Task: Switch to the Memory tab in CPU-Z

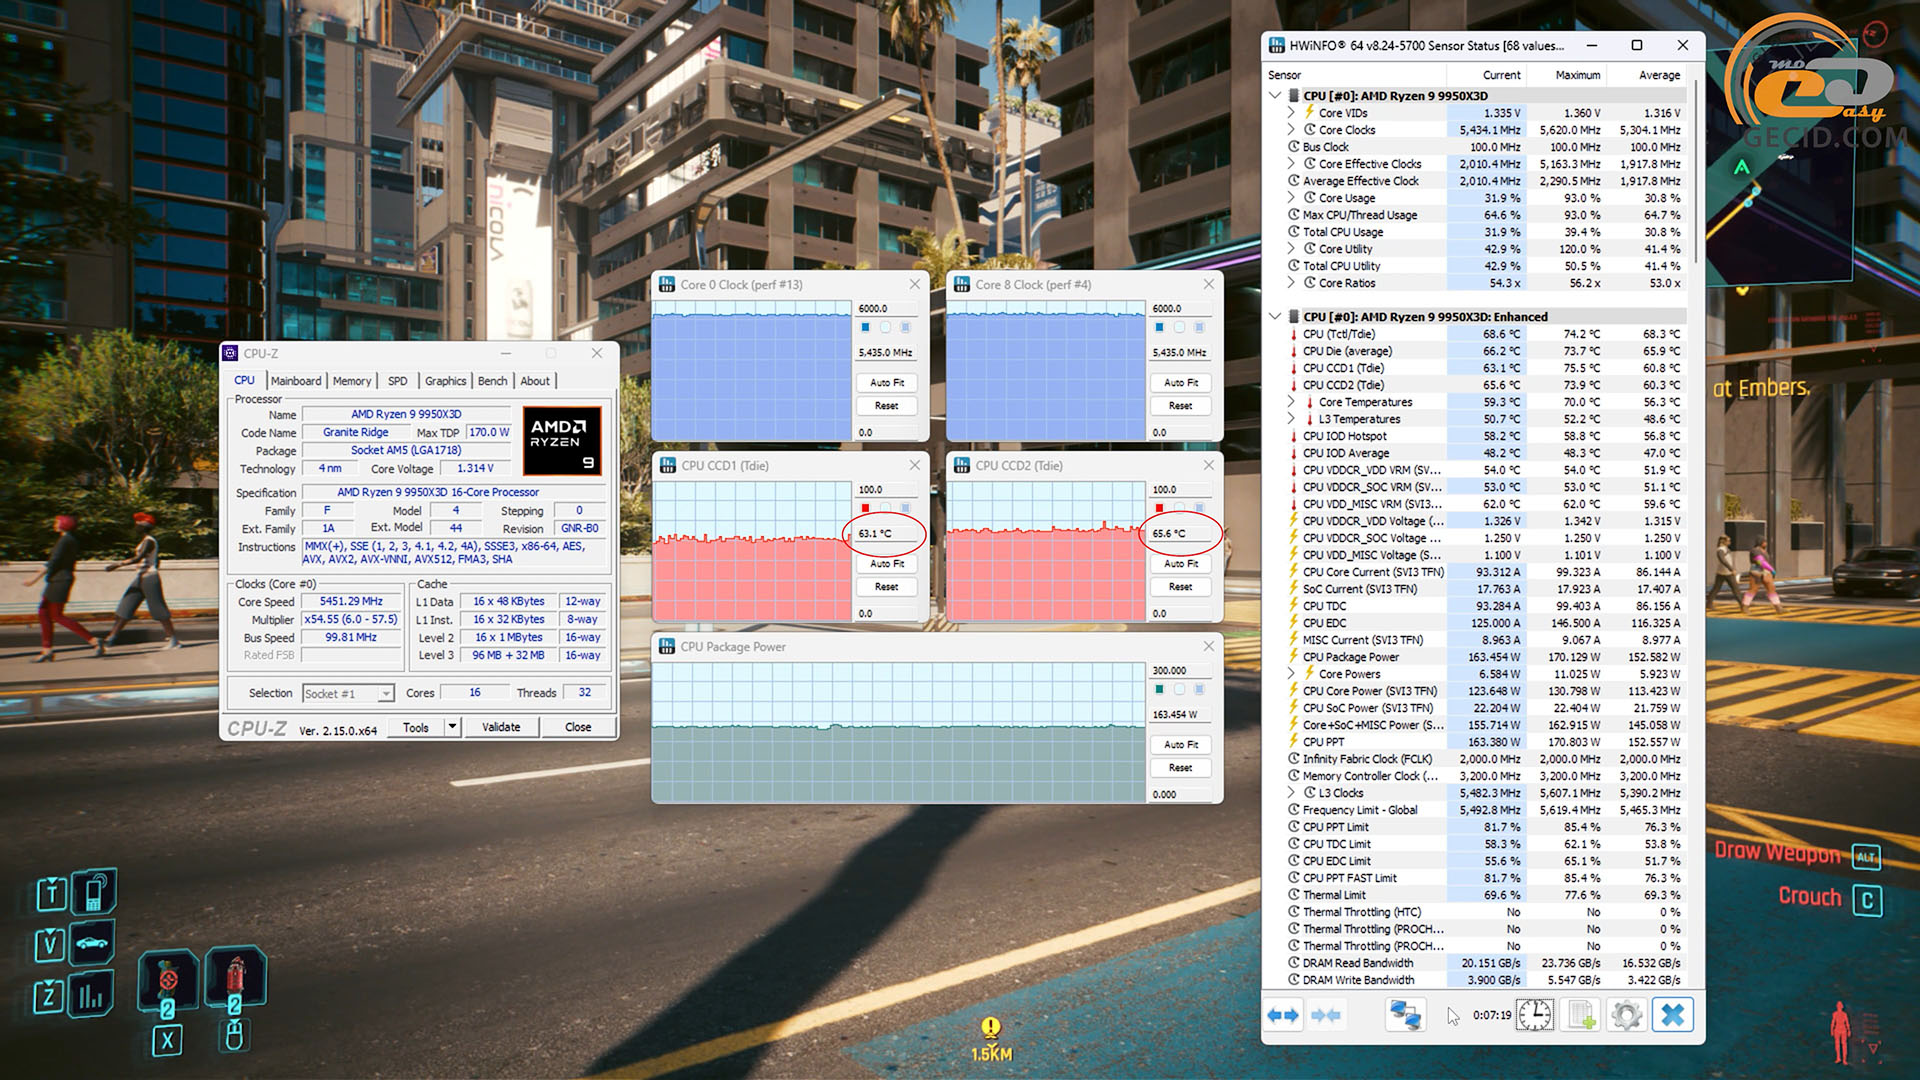Action: (352, 381)
